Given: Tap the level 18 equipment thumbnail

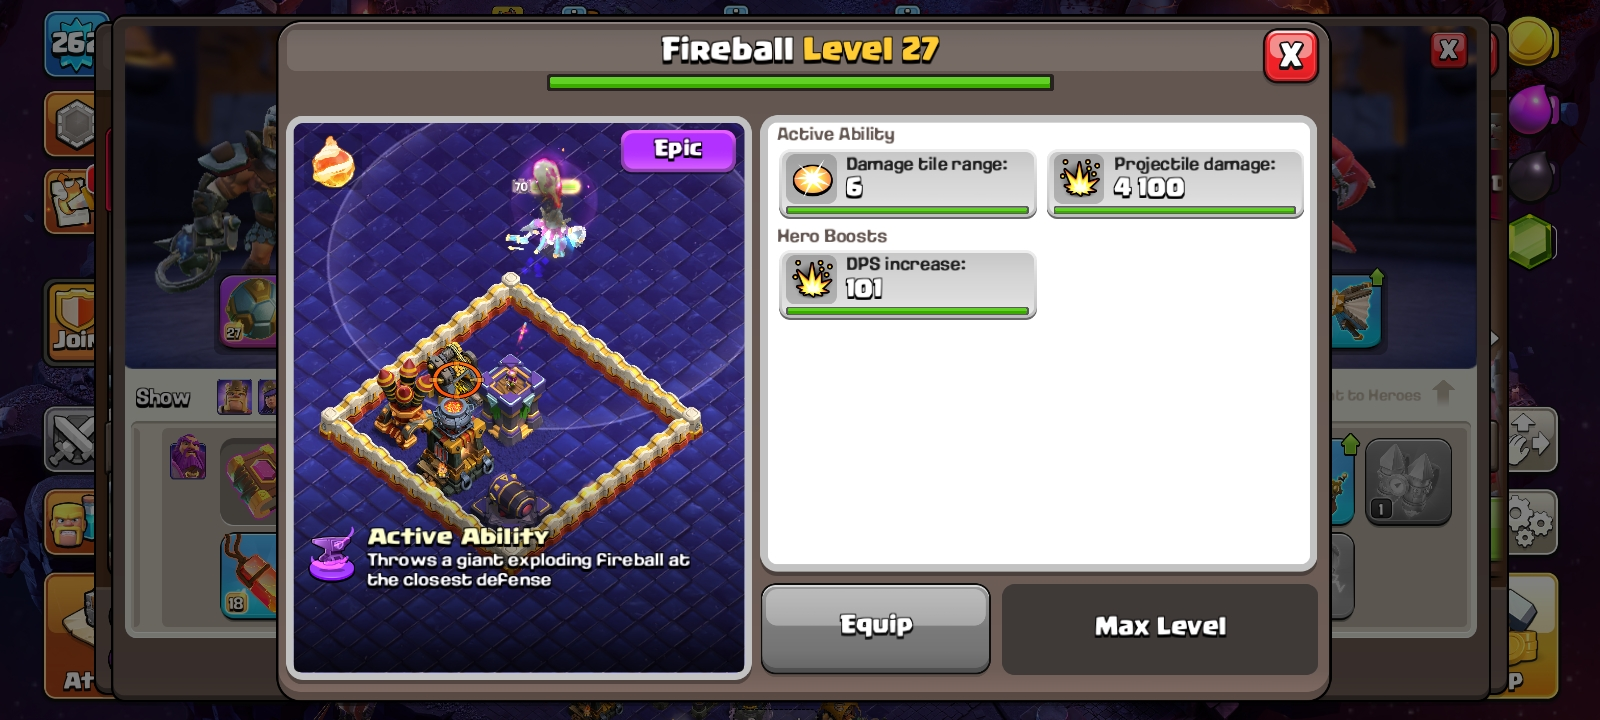Looking at the screenshot, I should pos(248,575).
